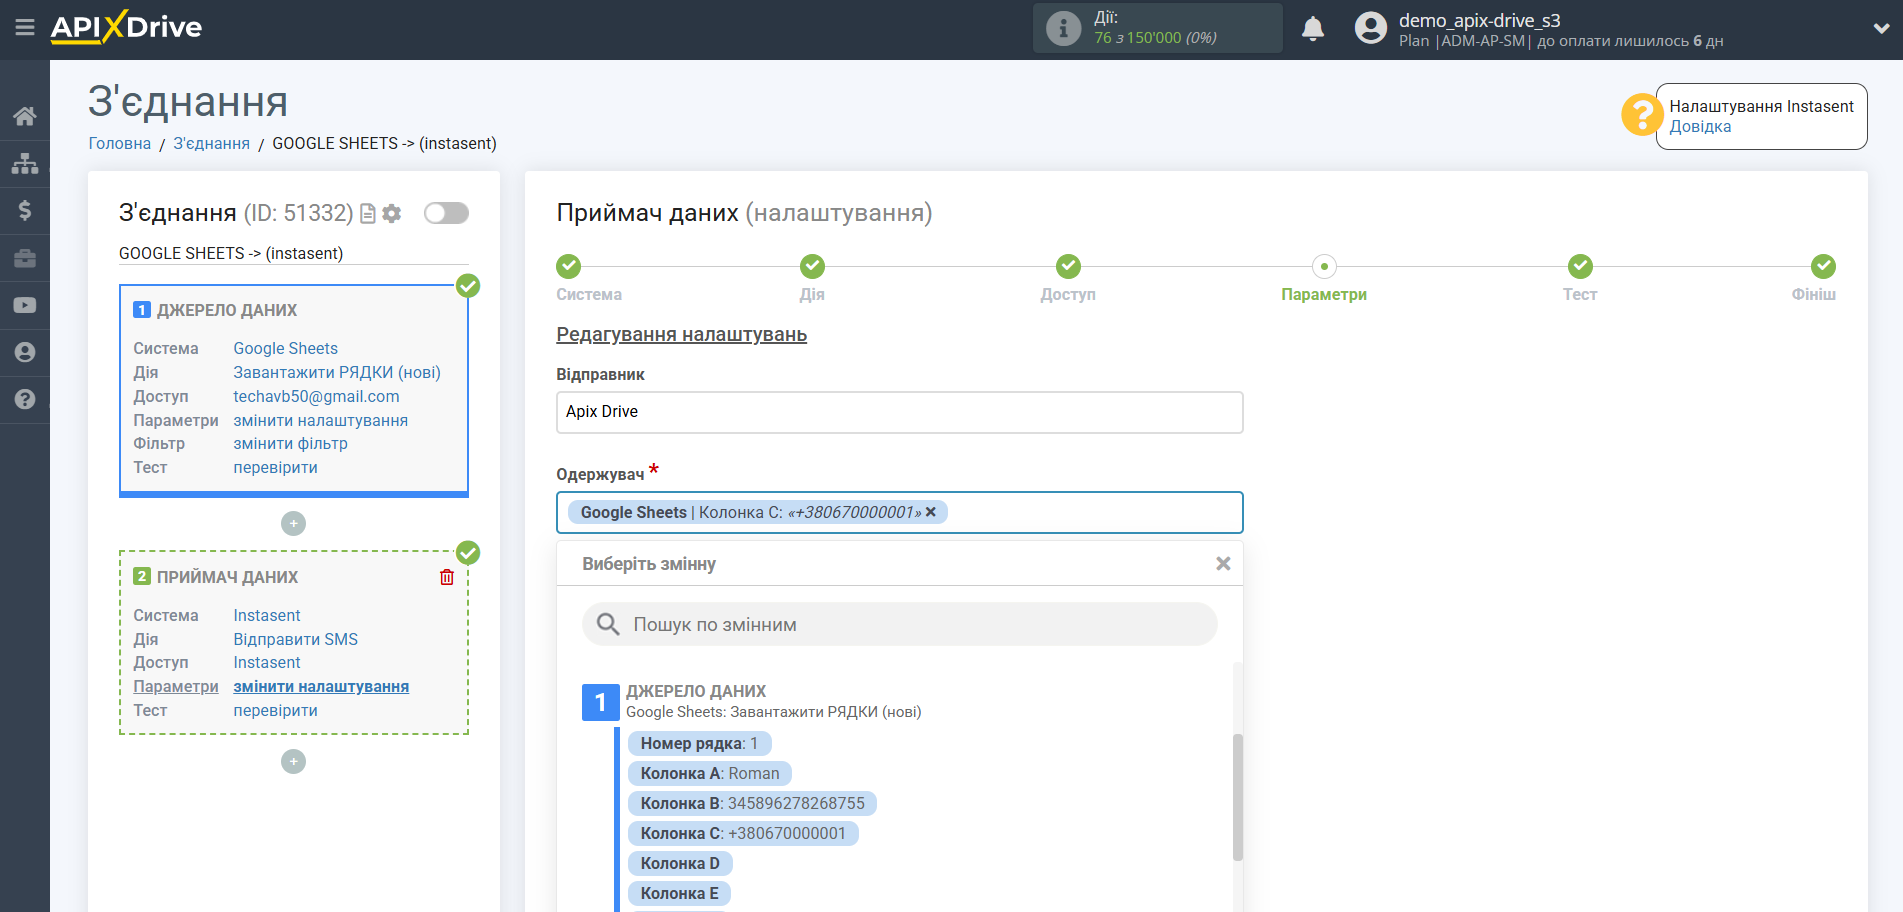Click source перевірити test link

pyautogui.click(x=275, y=467)
